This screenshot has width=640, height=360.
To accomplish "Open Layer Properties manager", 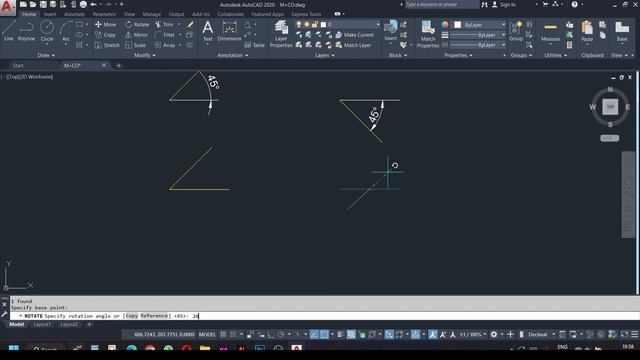I will (281, 33).
